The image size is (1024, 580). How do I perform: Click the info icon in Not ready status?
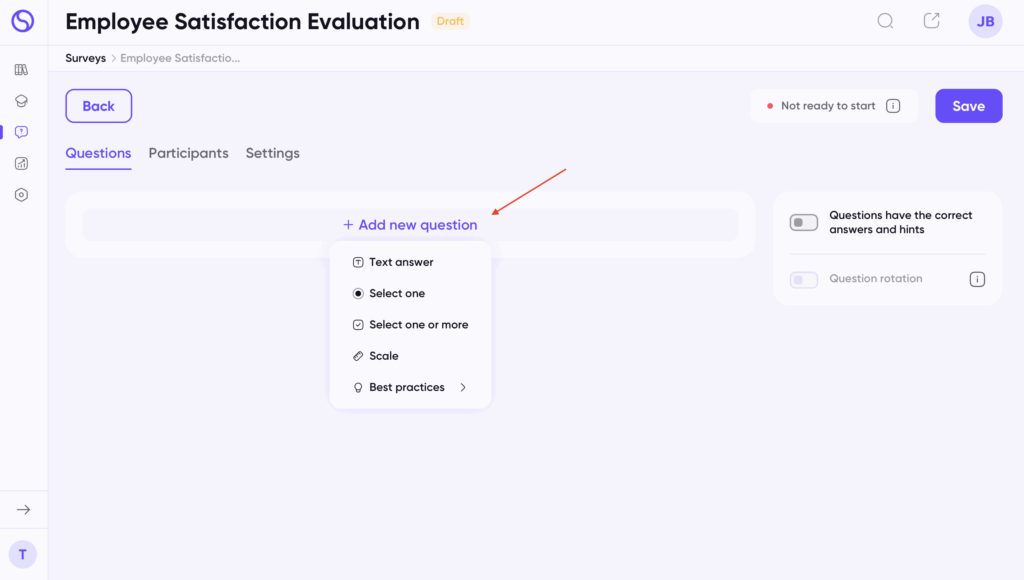(x=893, y=106)
